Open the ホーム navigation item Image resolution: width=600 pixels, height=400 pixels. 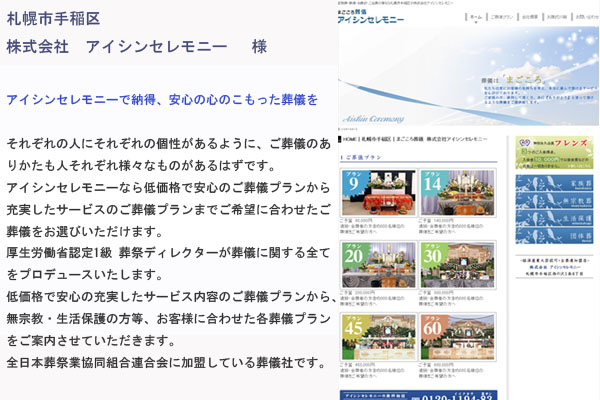[476, 17]
